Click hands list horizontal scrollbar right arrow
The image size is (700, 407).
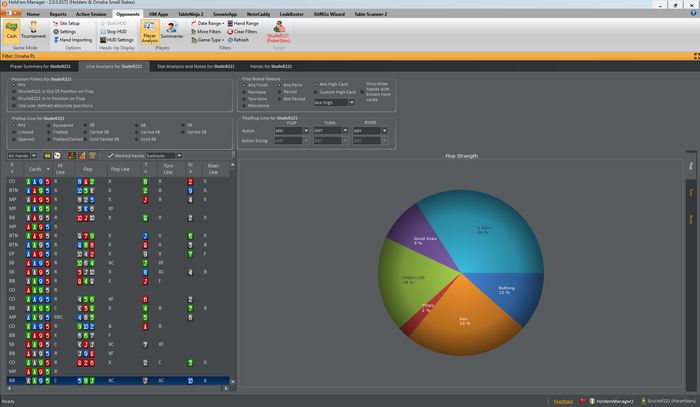pos(226,389)
